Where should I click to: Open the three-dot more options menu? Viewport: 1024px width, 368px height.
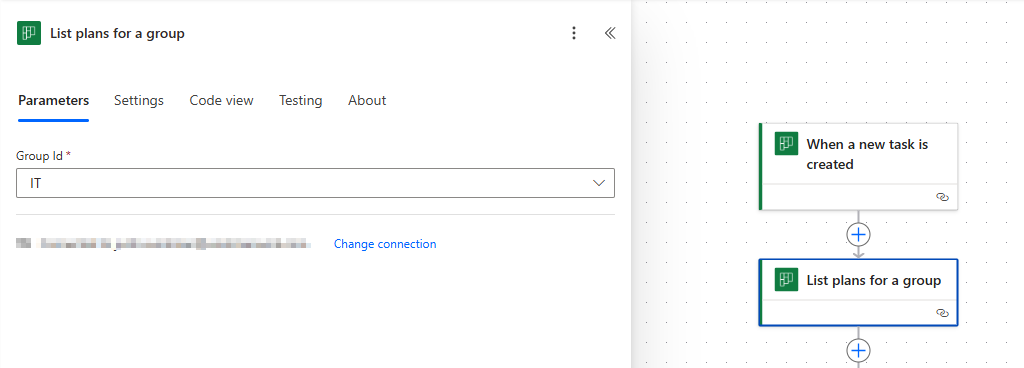573,33
